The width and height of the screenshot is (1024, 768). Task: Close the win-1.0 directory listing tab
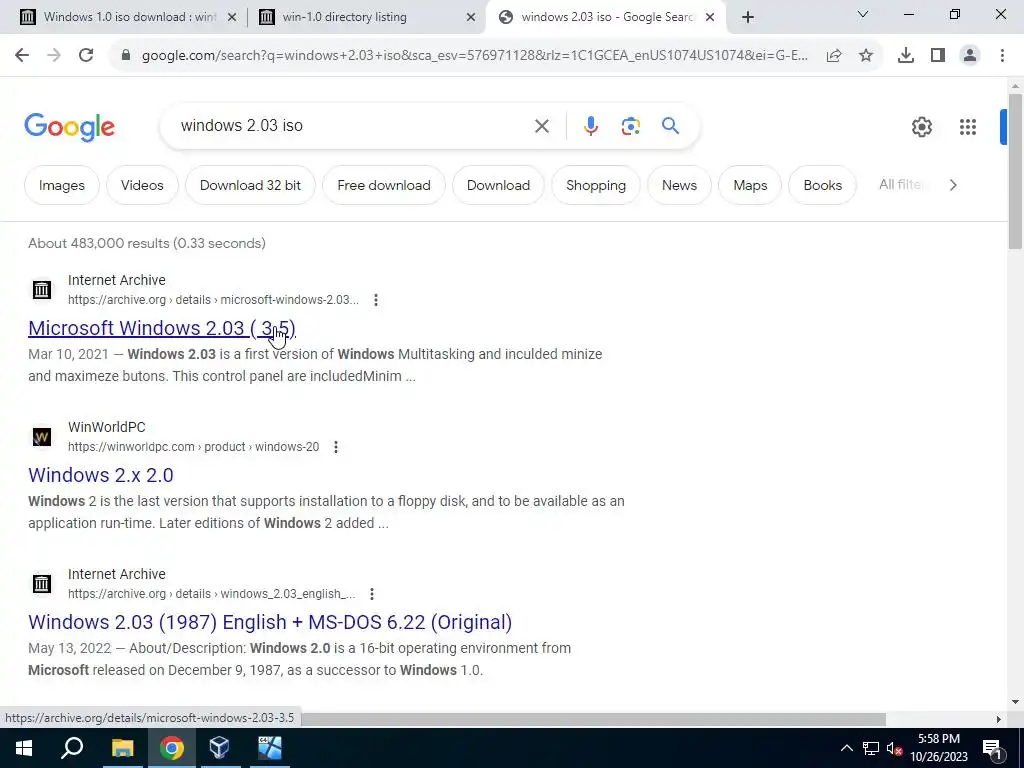pos(471,18)
